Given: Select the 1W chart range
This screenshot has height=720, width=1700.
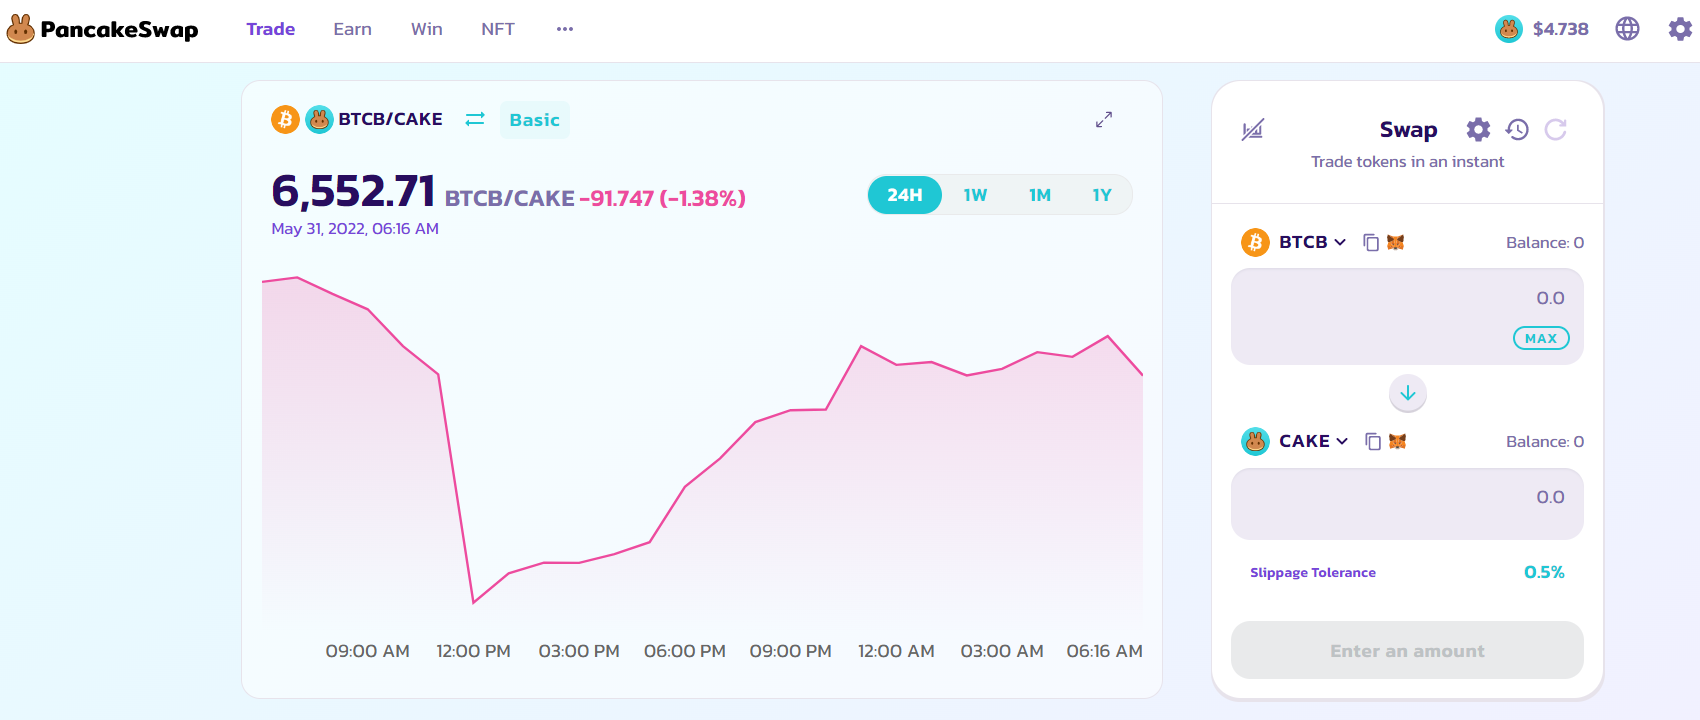Looking at the screenshot, I should coord(975,195).
